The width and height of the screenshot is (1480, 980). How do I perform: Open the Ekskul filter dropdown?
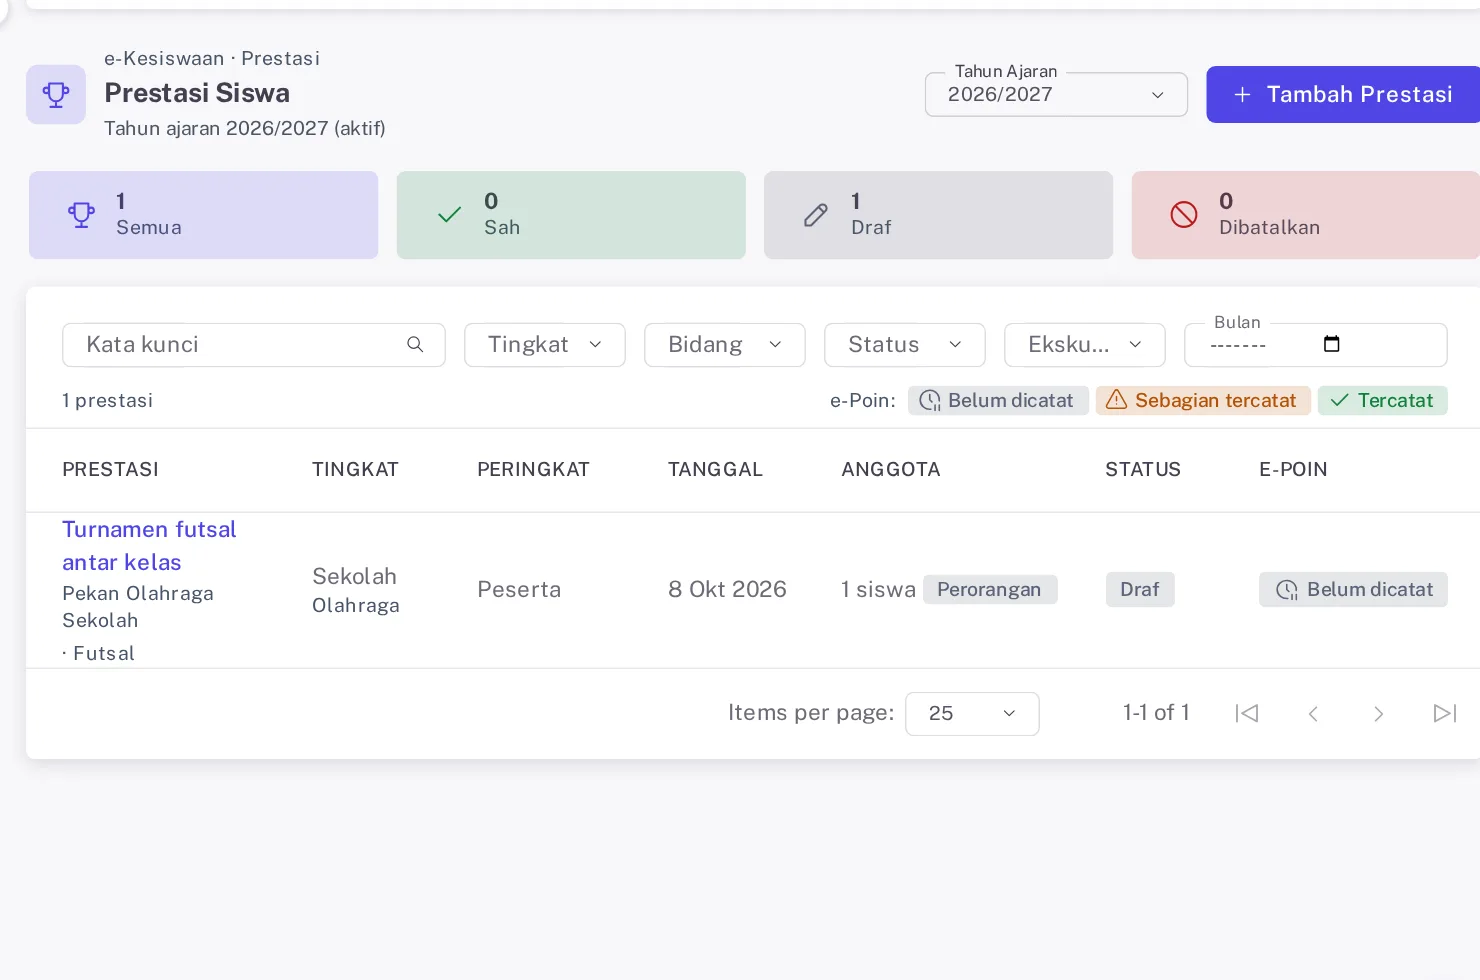[1085, 345]
